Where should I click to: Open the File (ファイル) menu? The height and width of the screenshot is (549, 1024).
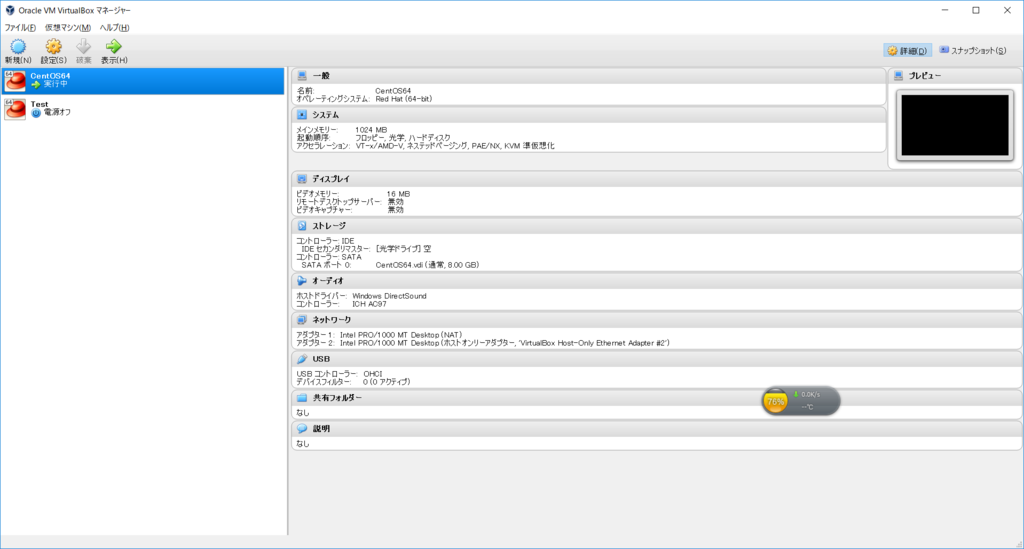[20, 27]
